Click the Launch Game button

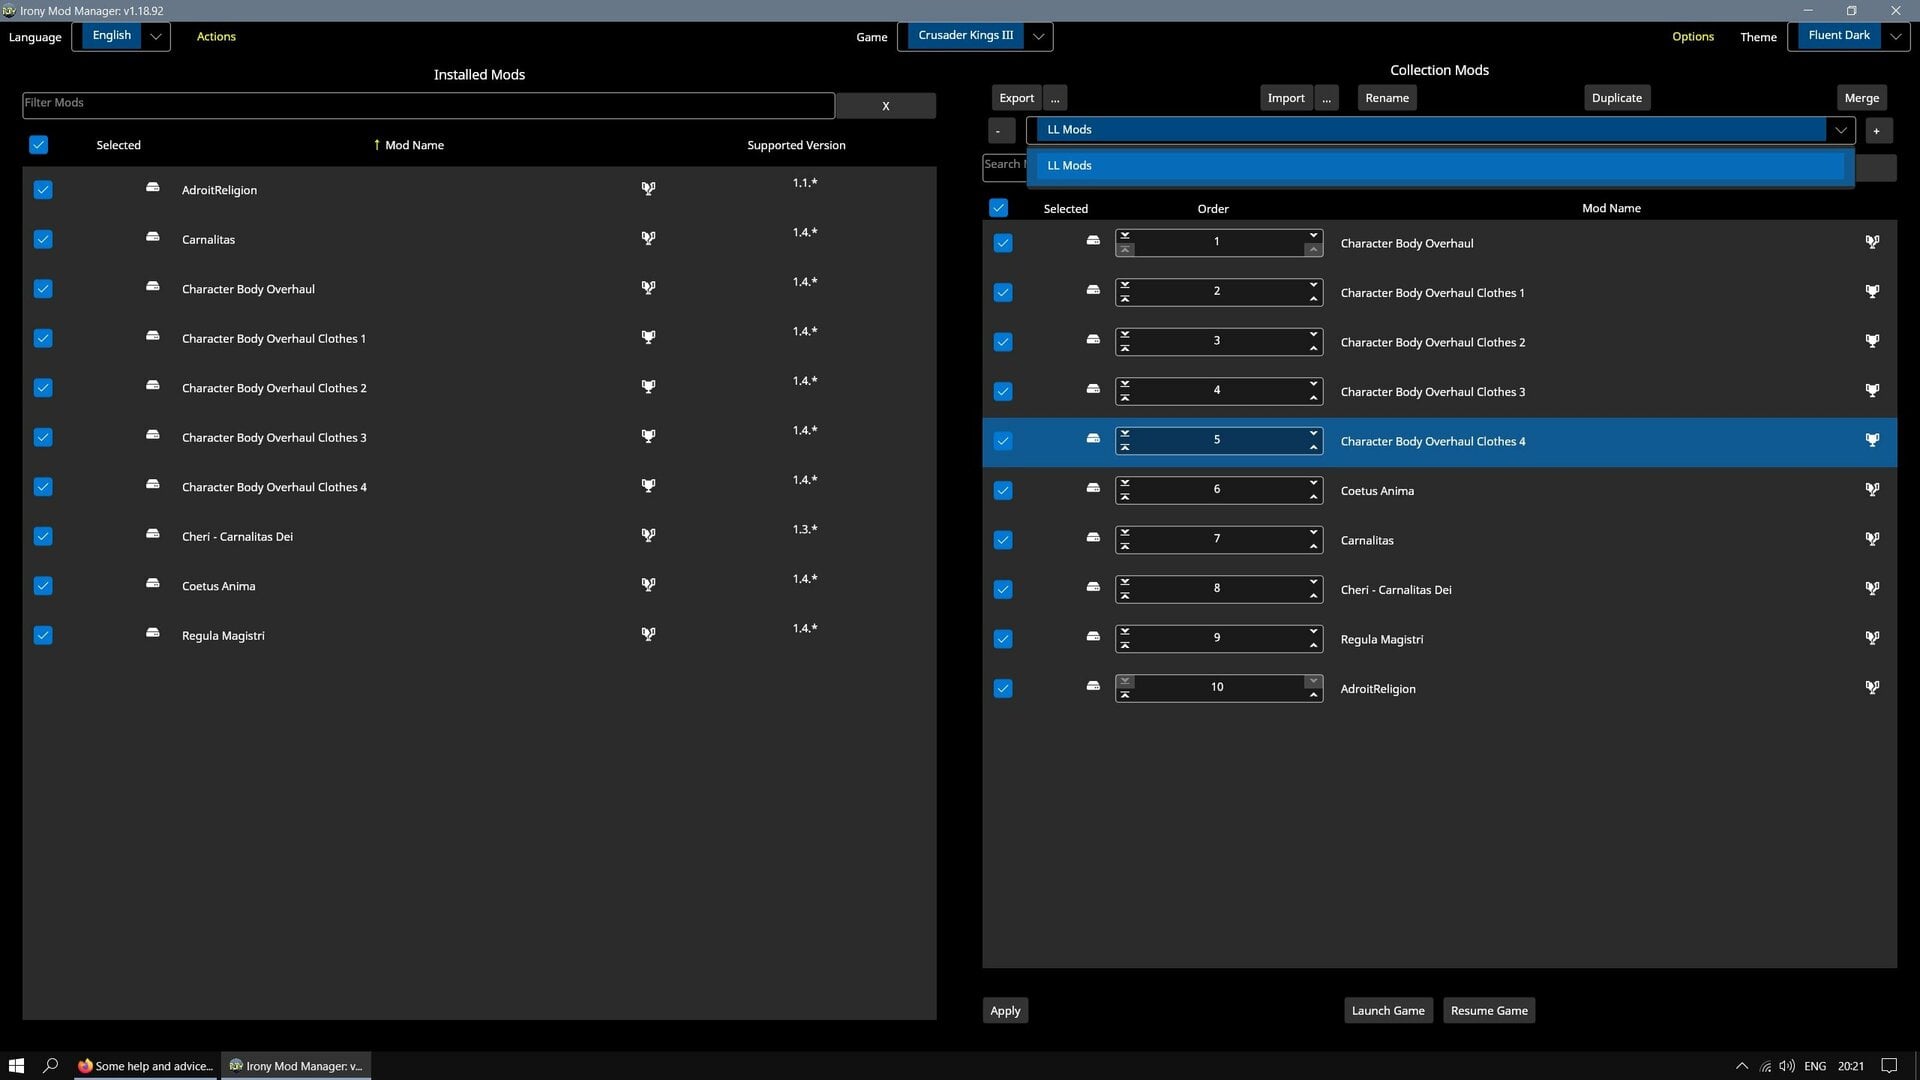point(1388,1011)
